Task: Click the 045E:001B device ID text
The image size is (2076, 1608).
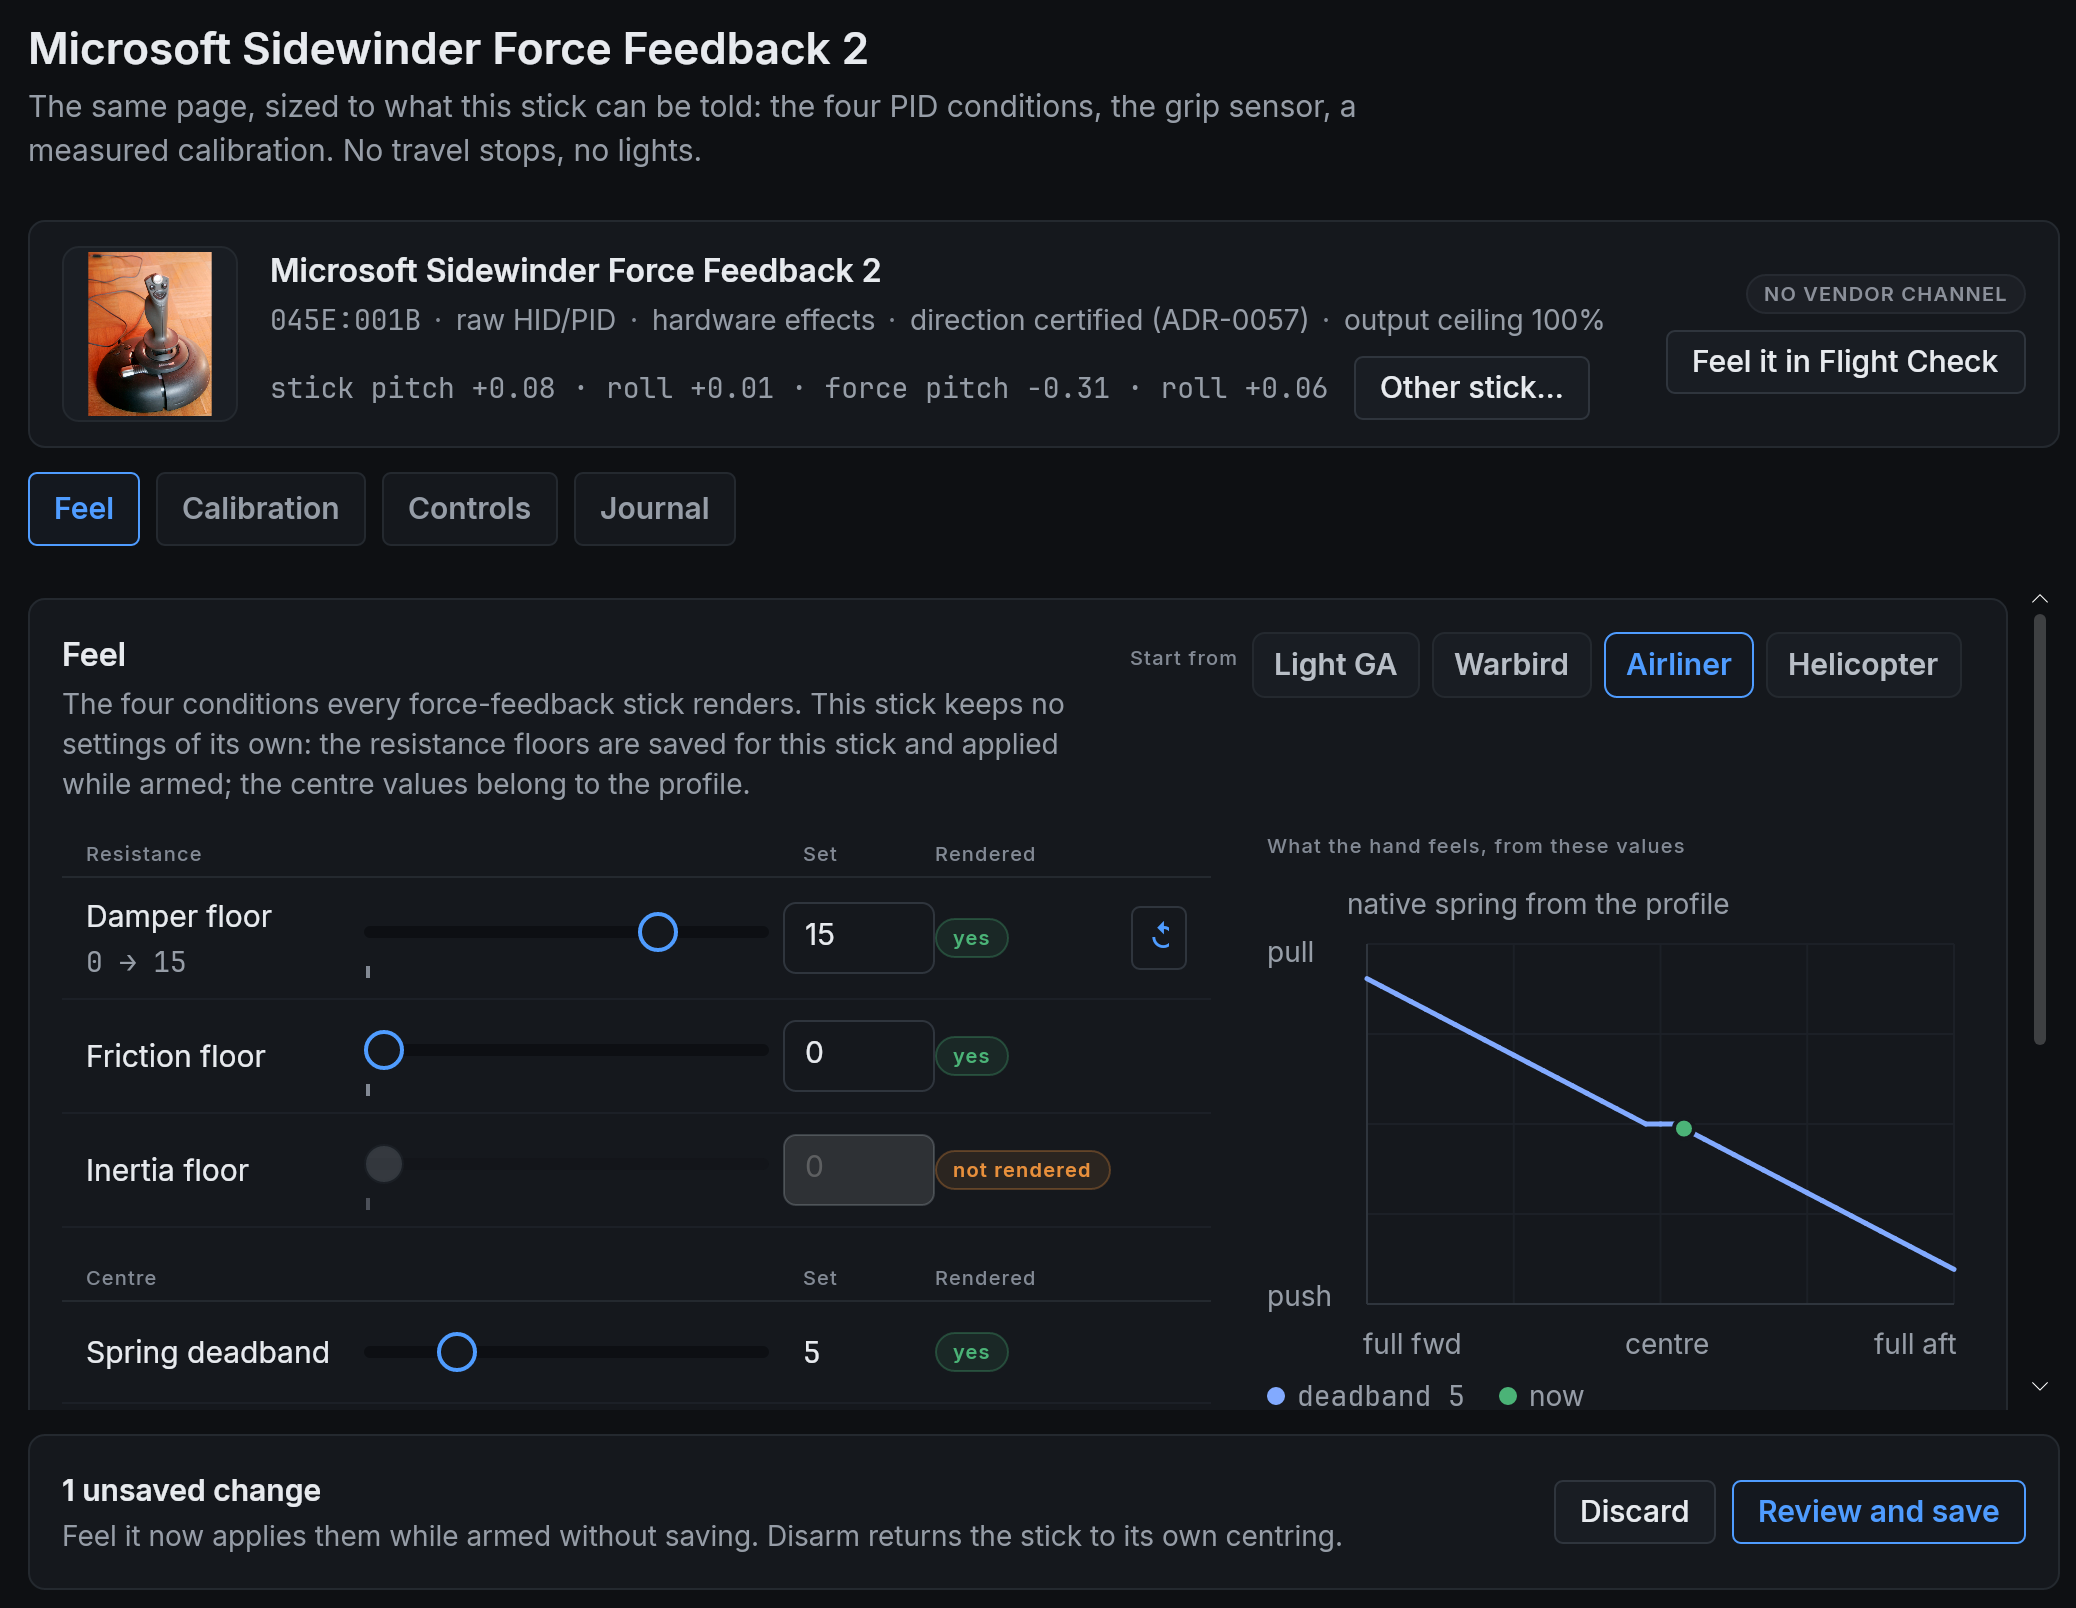Action: click(x=345, y=320)
